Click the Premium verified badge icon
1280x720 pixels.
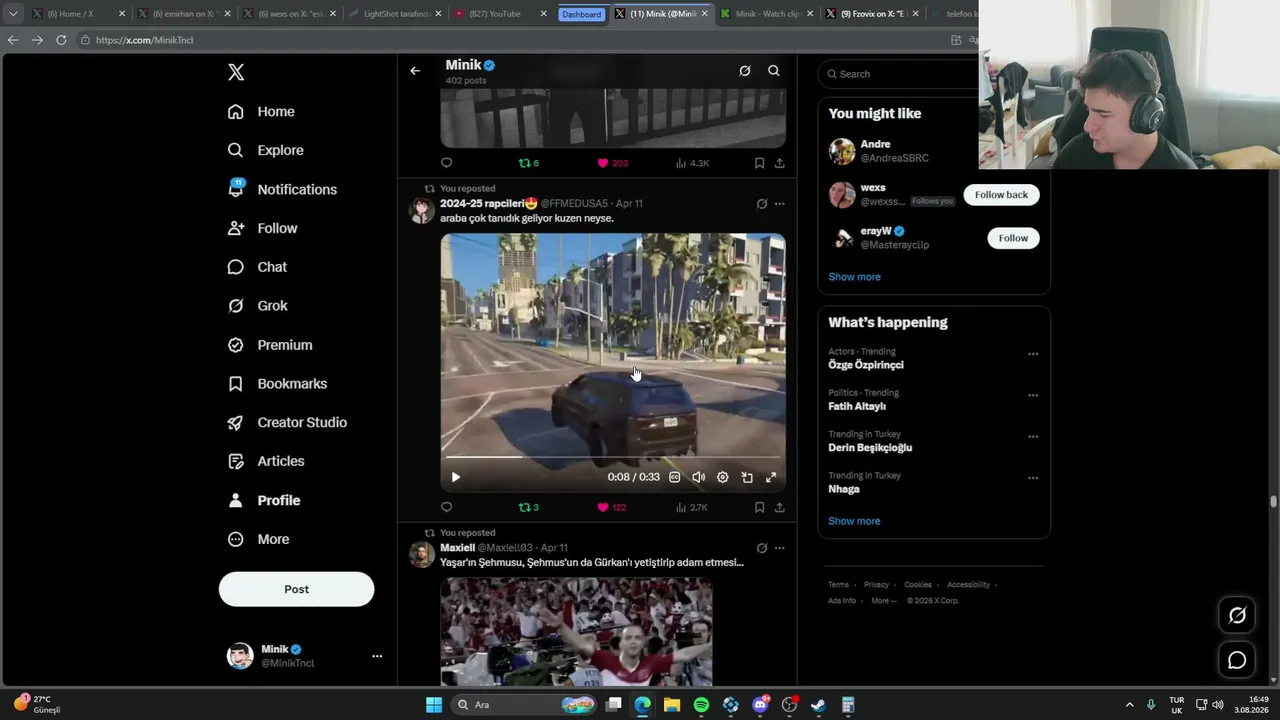click(x=236, y=345)
